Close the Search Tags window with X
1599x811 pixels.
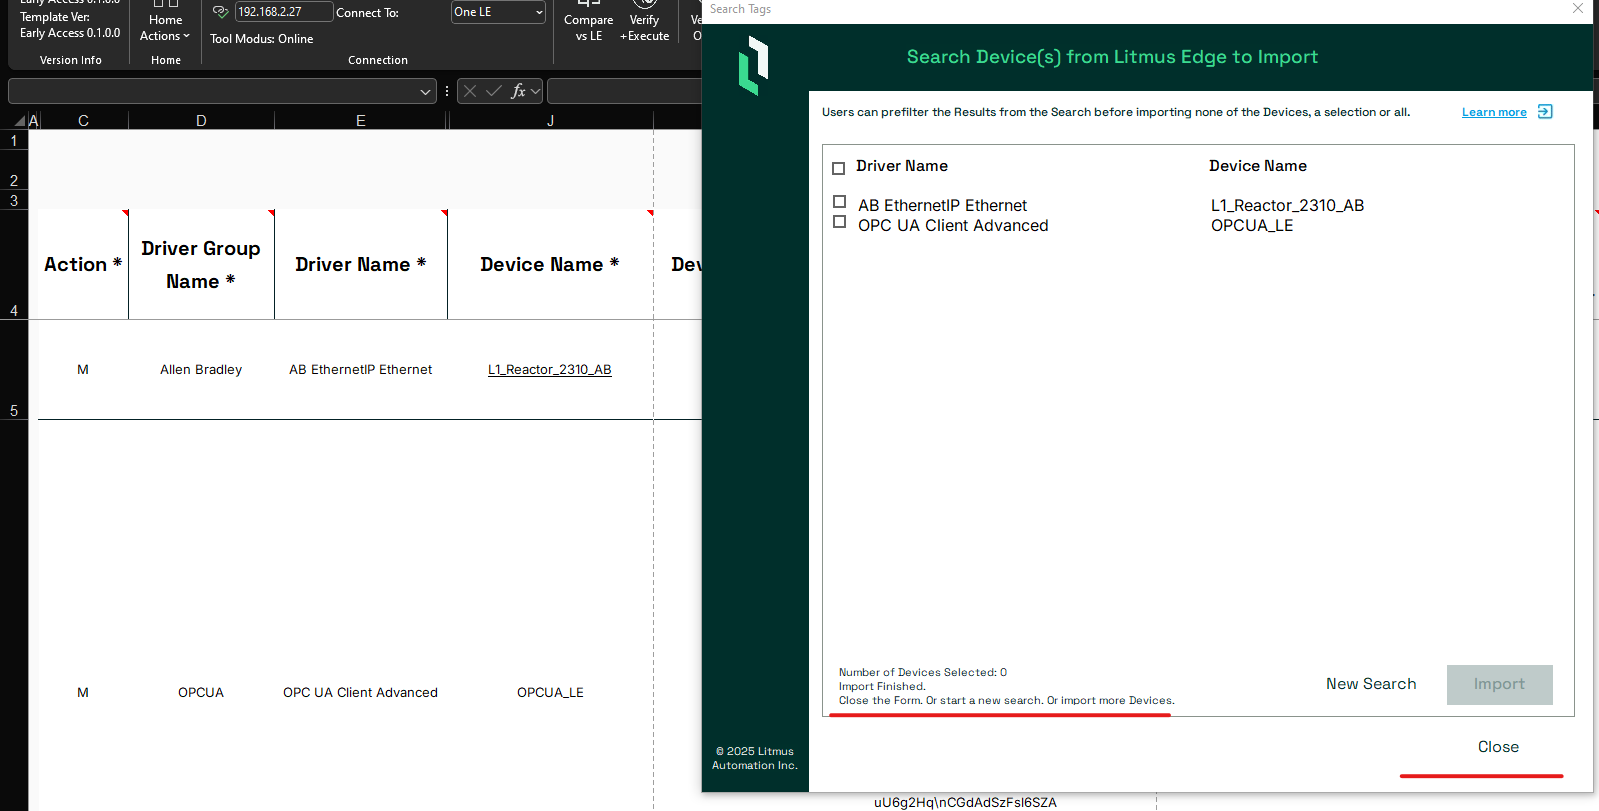[1577, 9]
